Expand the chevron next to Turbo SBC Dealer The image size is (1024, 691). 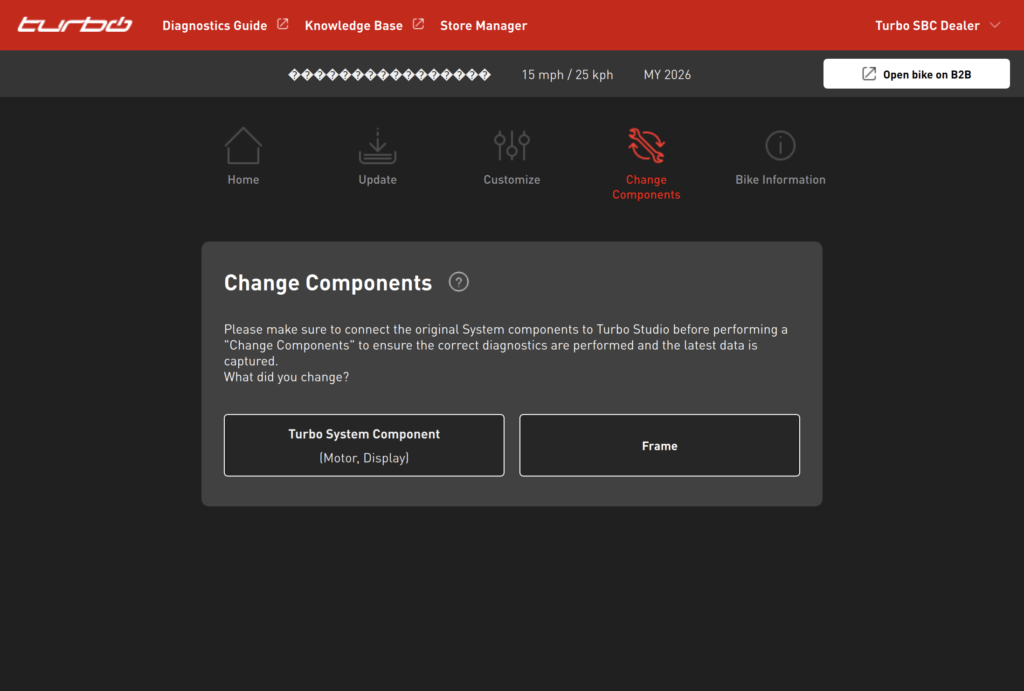[995, 25]
